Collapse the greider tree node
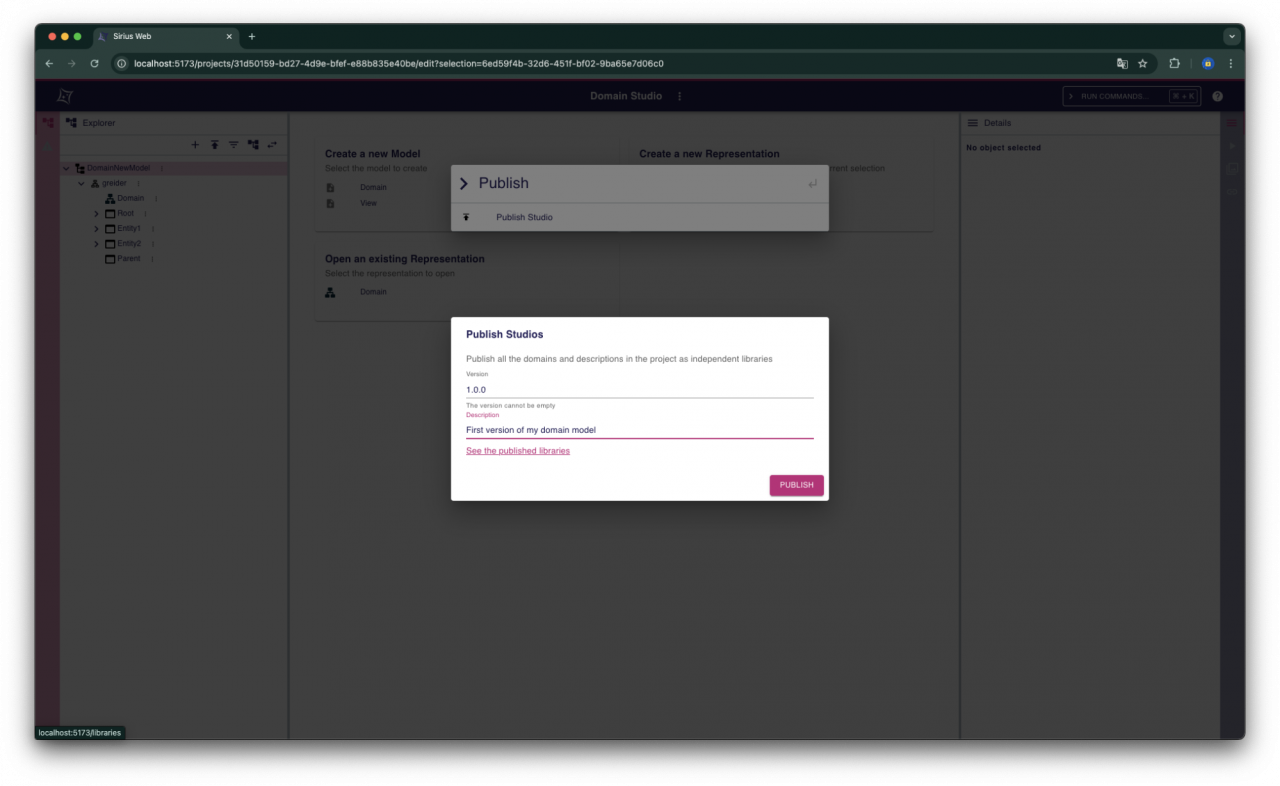 tap(82, 183)
